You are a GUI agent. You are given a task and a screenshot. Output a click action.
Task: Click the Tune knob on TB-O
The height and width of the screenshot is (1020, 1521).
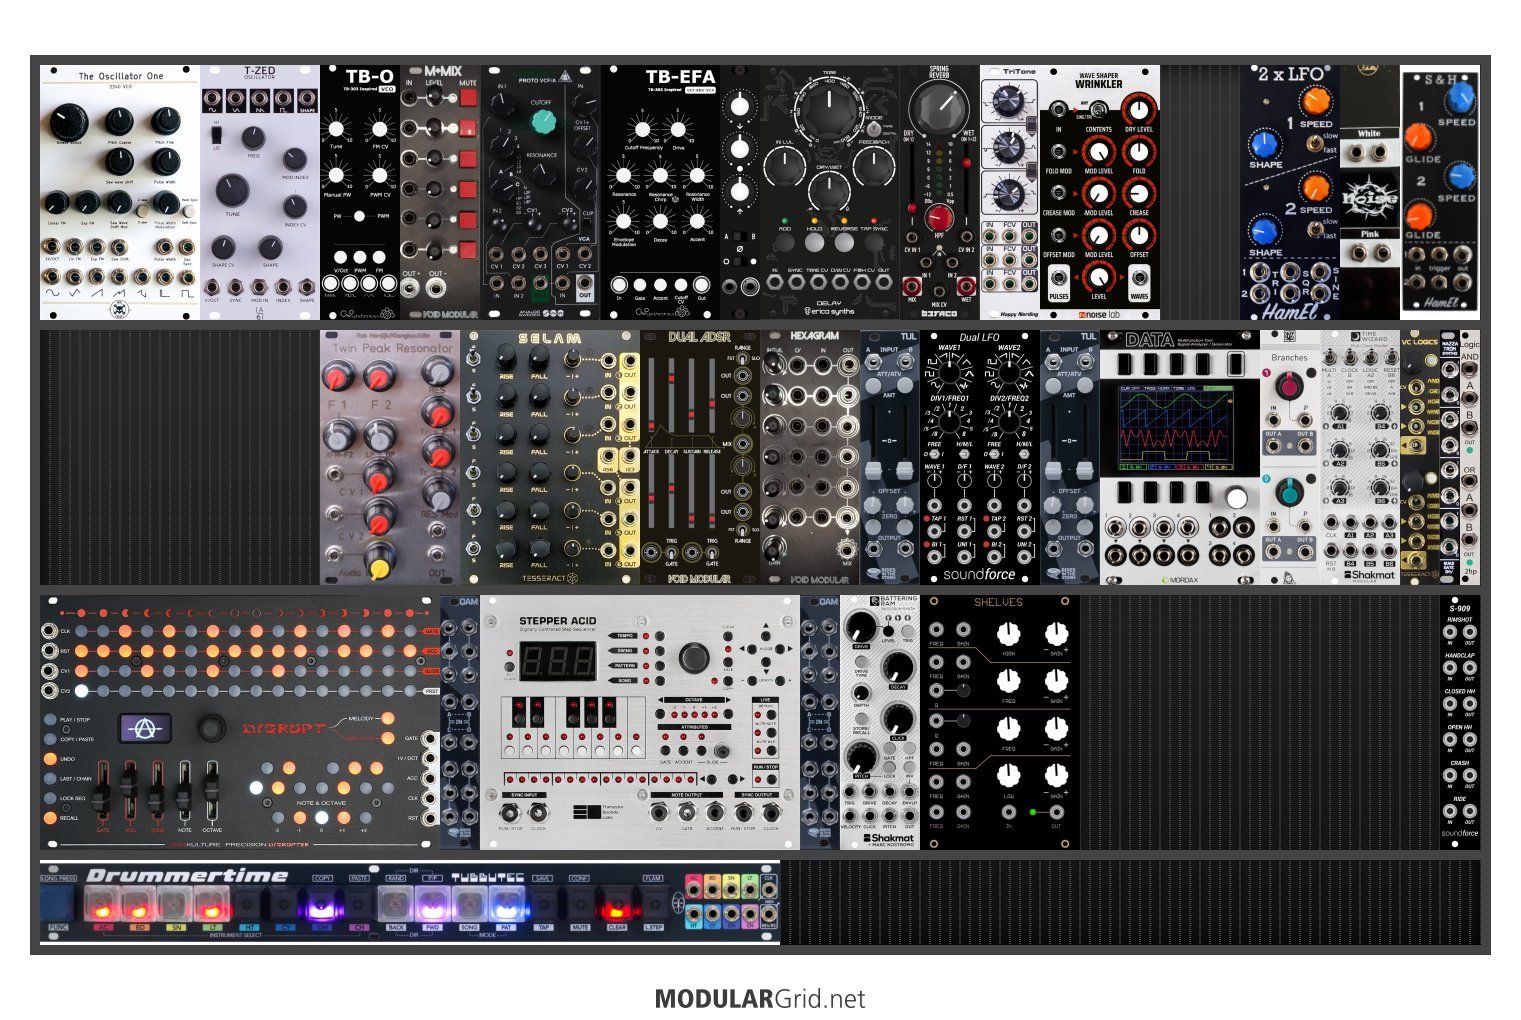[x=337, y=128]
